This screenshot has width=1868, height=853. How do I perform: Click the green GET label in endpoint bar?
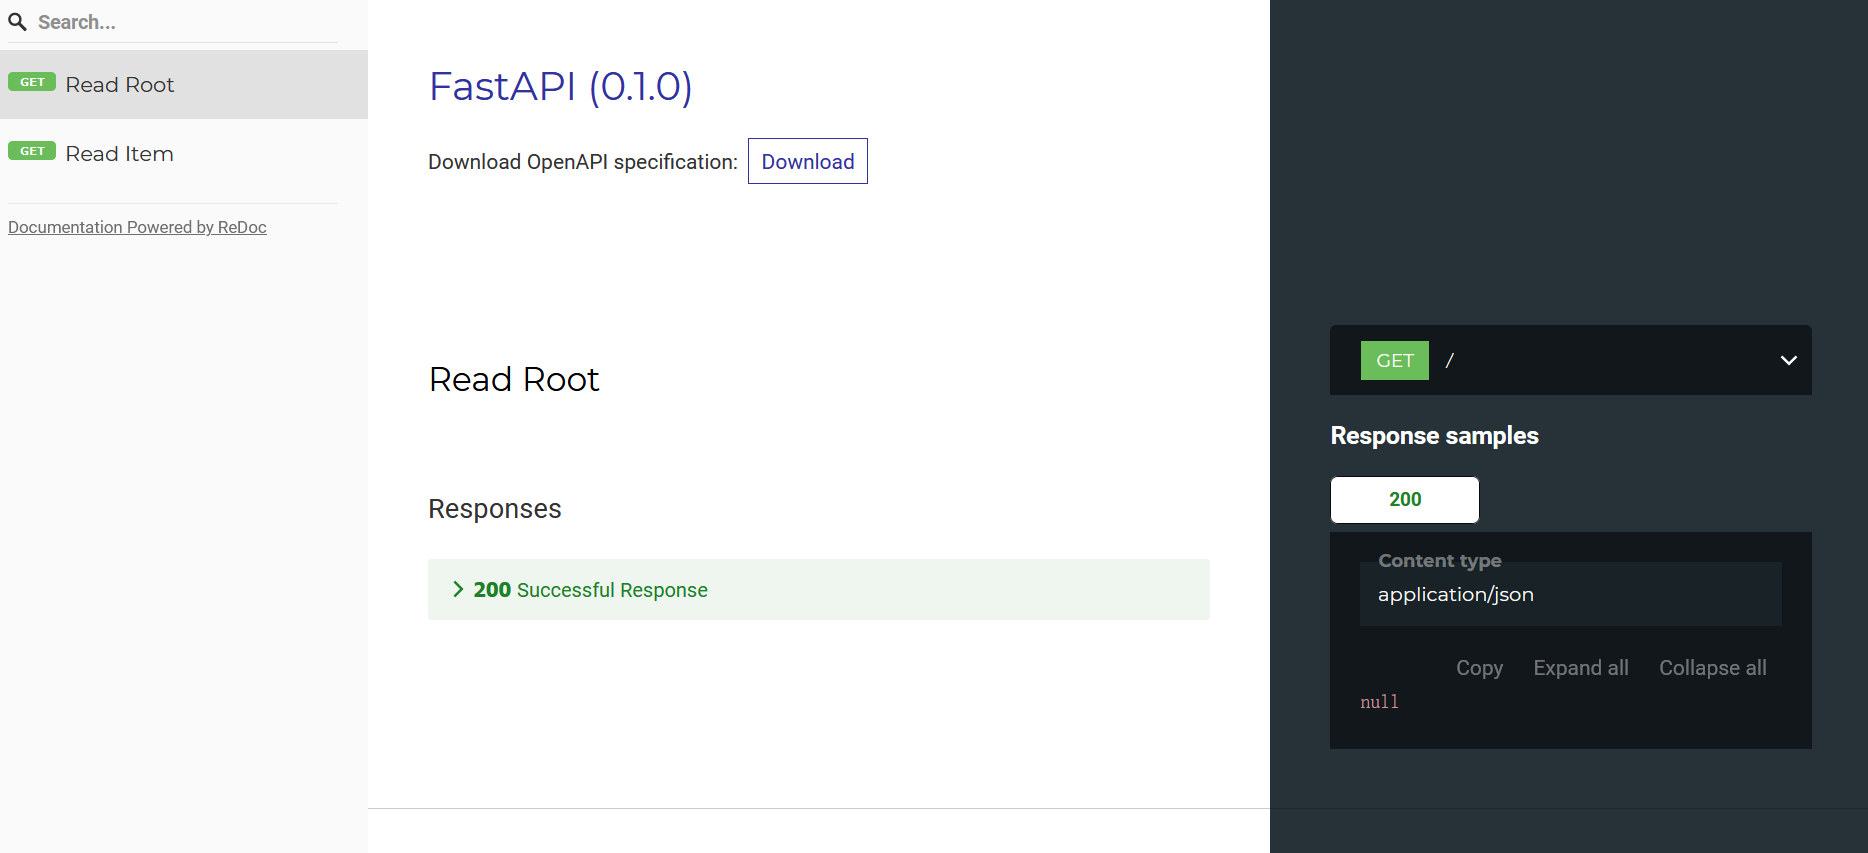click(1395, 361)
